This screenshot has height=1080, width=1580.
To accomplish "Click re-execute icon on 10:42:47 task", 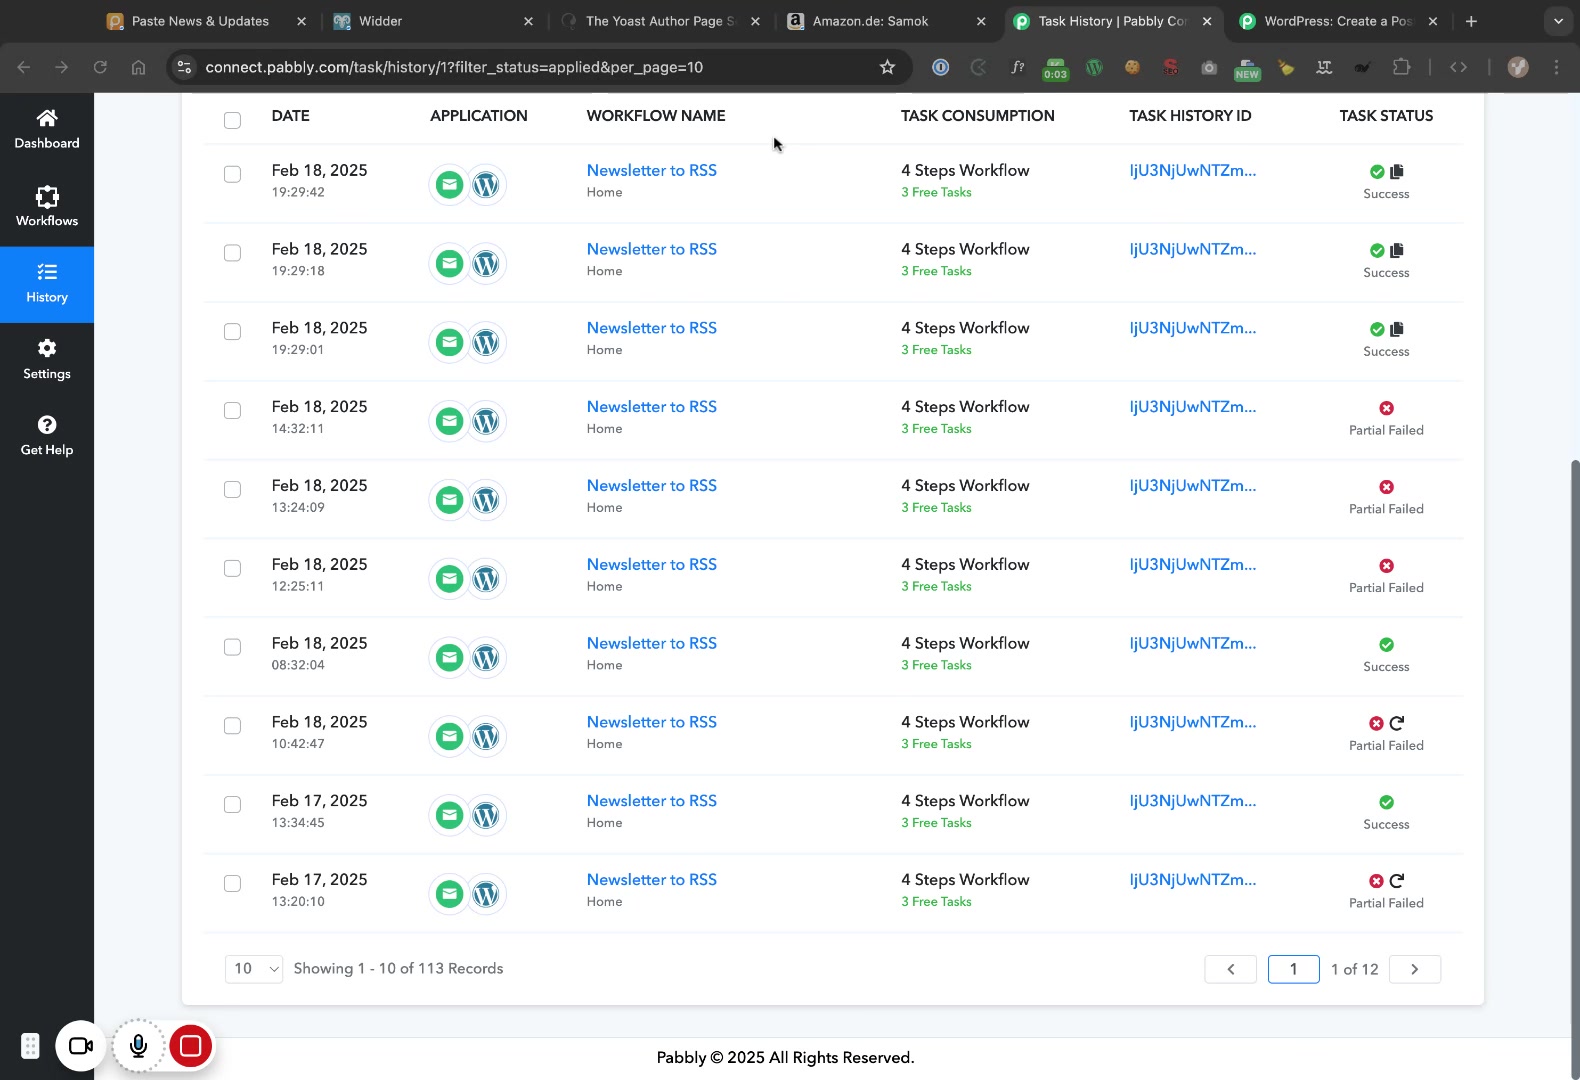I will click(1397, 723).
